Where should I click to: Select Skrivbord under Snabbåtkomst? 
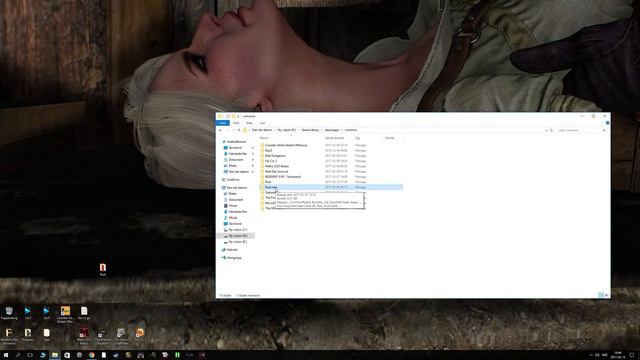[x=235, y=148]
